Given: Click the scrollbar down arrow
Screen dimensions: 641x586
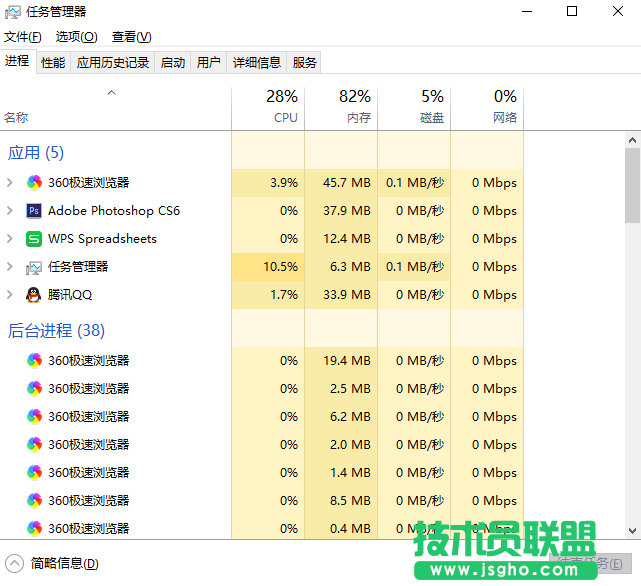Looking at the screenshot, I should (632, 531).
